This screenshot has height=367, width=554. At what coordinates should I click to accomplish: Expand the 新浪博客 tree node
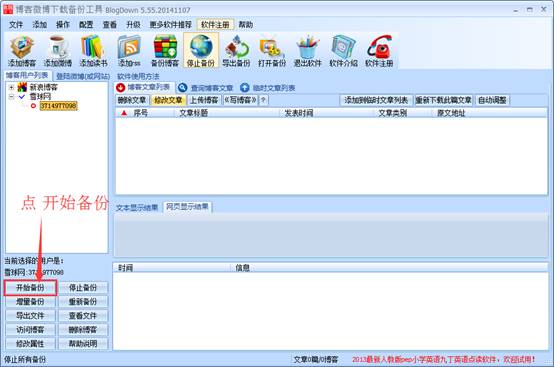pyautogui.click(x=11, y=87)
